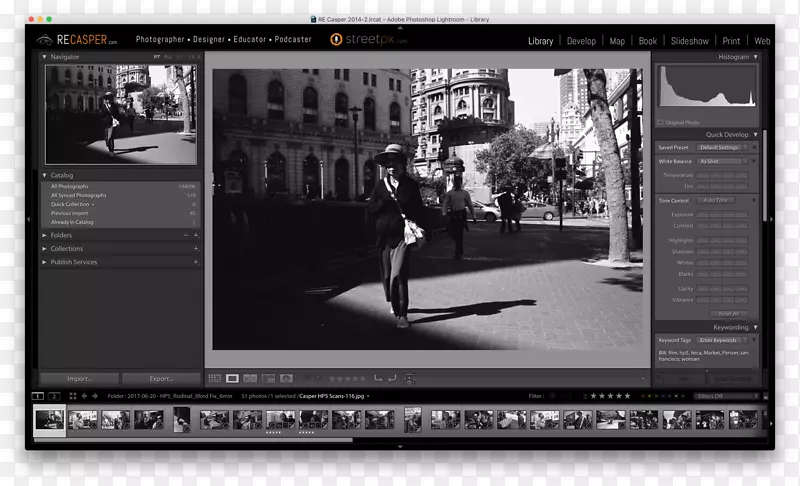800x486 pixels.
Task: Remove folder with Folders minus icon
Action: pos(186,235)
